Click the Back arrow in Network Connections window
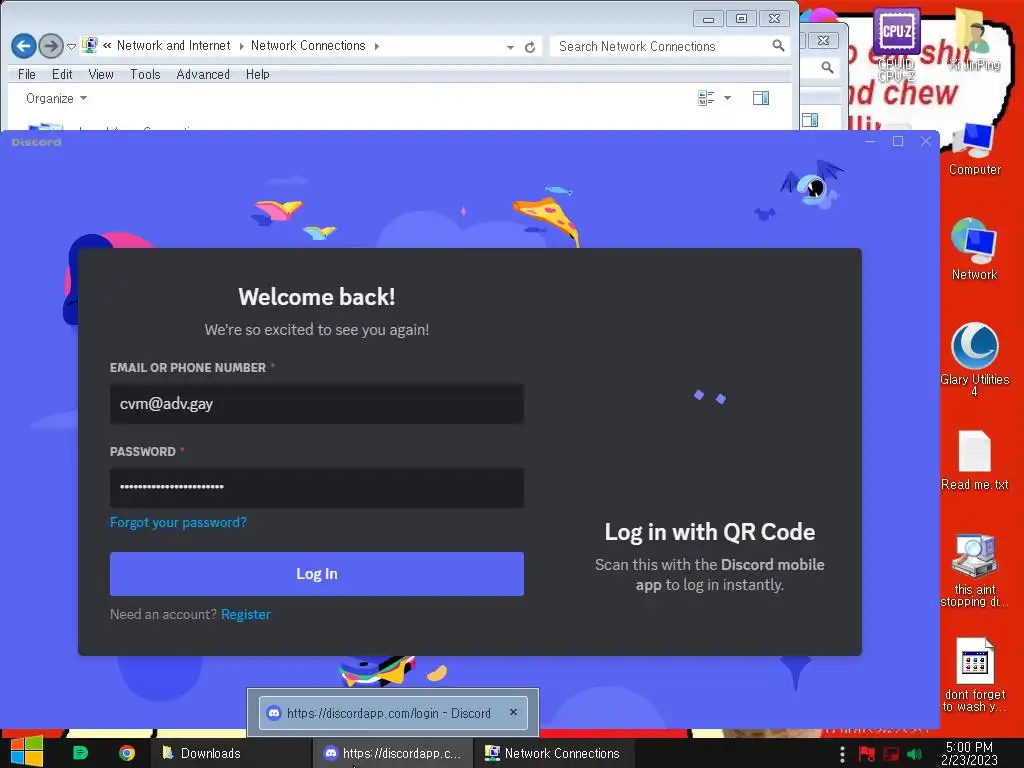The image size is (1024, 768). click(x=24, y=46)
